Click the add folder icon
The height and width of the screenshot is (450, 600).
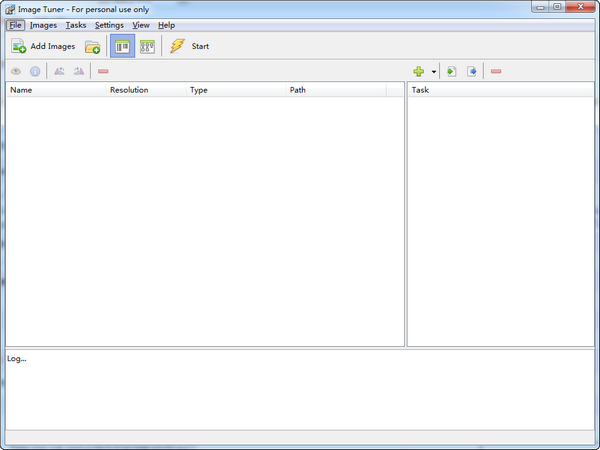point(92,46)
